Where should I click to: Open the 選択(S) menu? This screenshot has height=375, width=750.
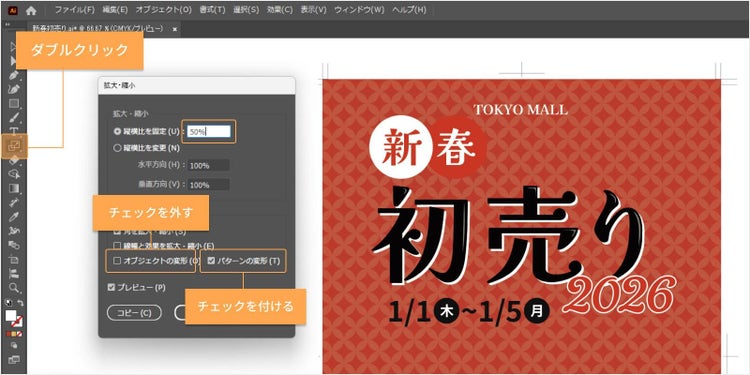tap(246, 10)
